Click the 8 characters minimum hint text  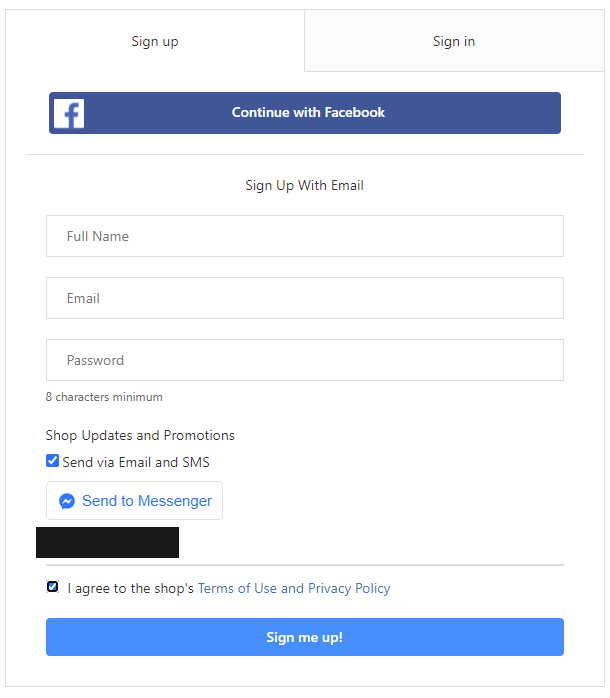tap(104, 397)
